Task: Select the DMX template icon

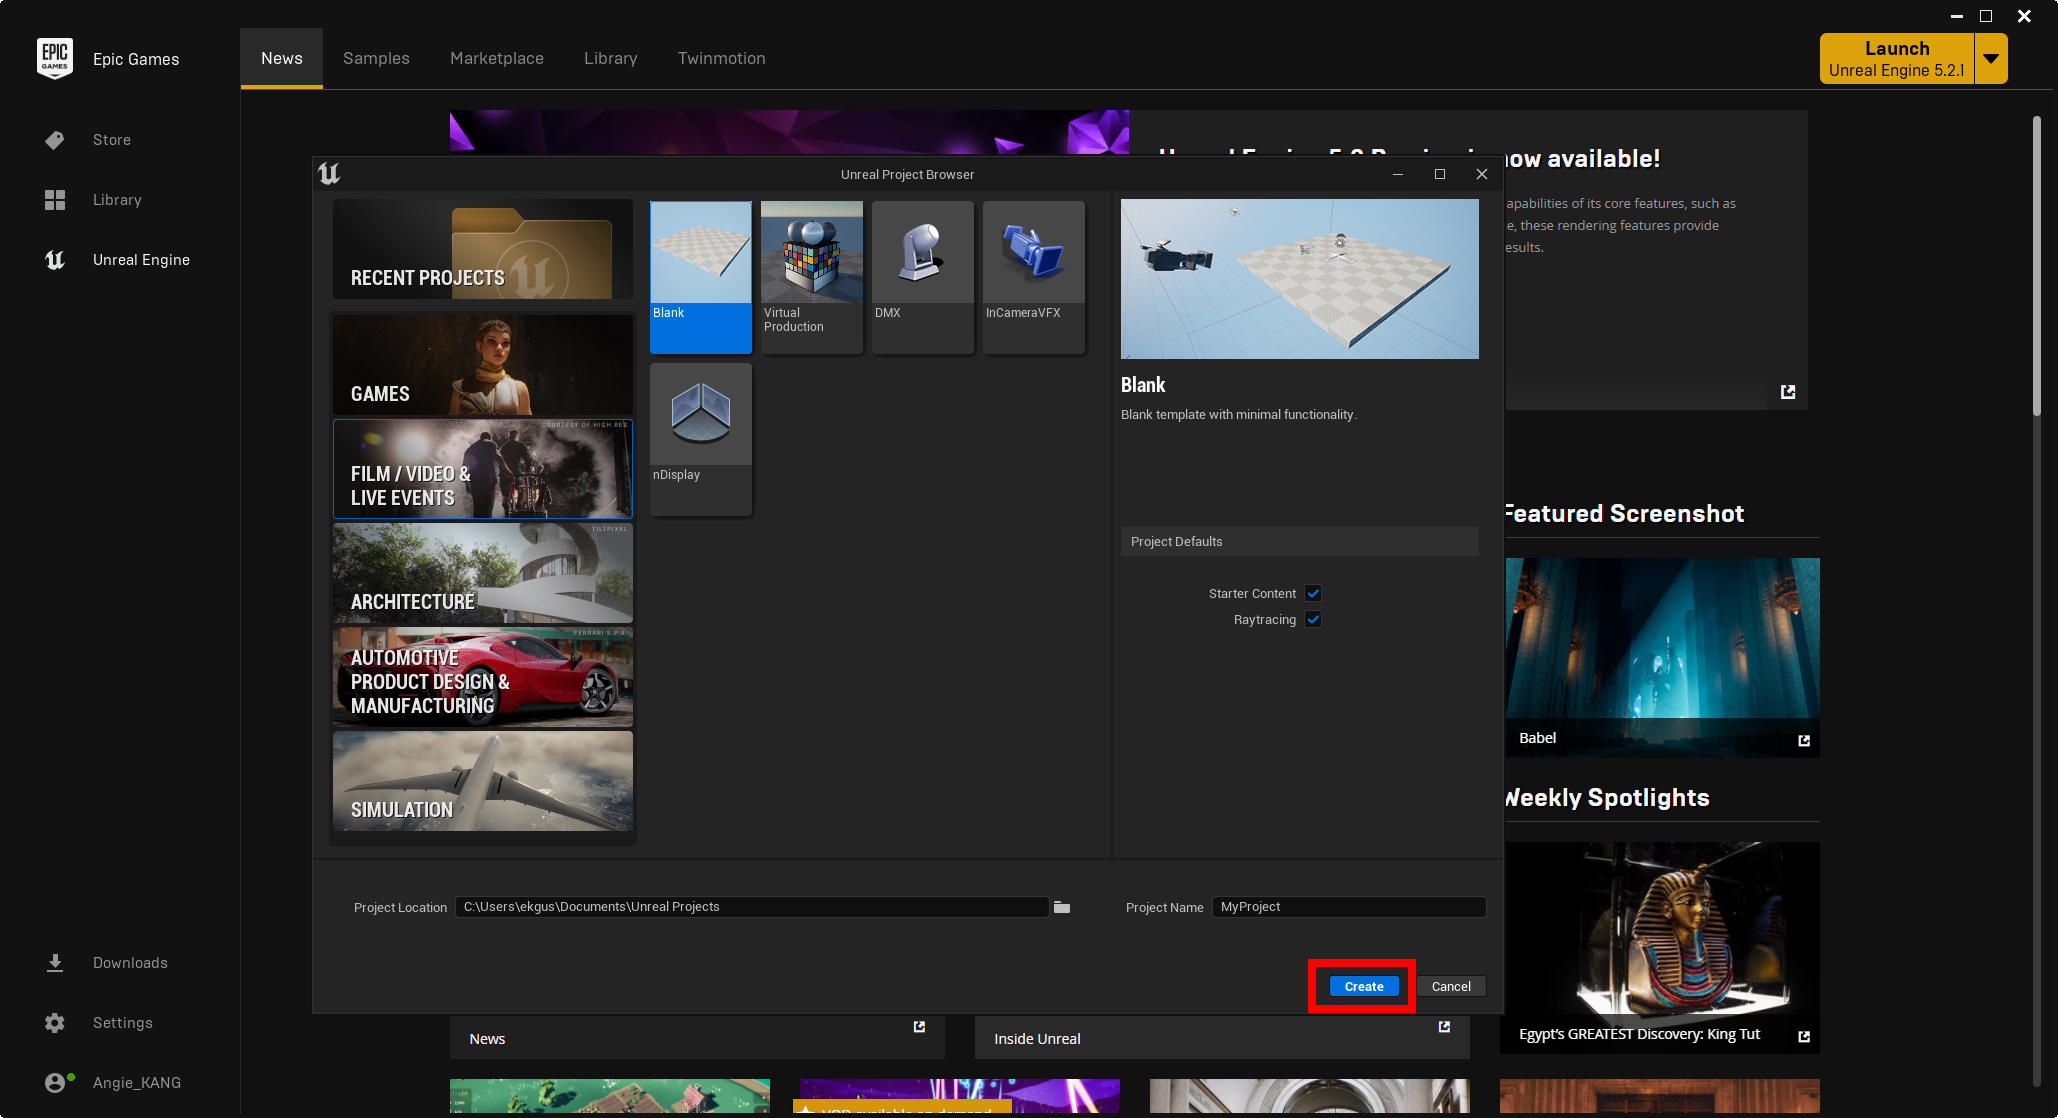Action: point(922,253)
